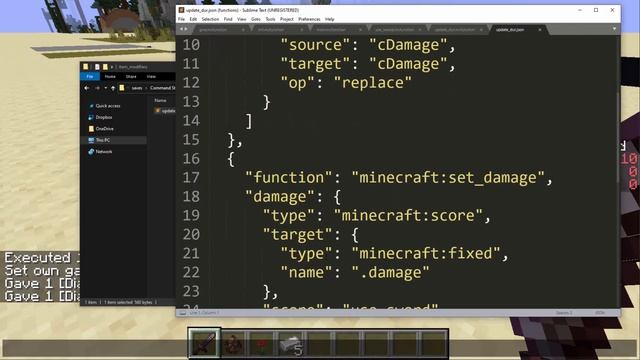Click the Network icon in navigation pane
The height and width of the screenshot is (360, 640).
point(91,151)
